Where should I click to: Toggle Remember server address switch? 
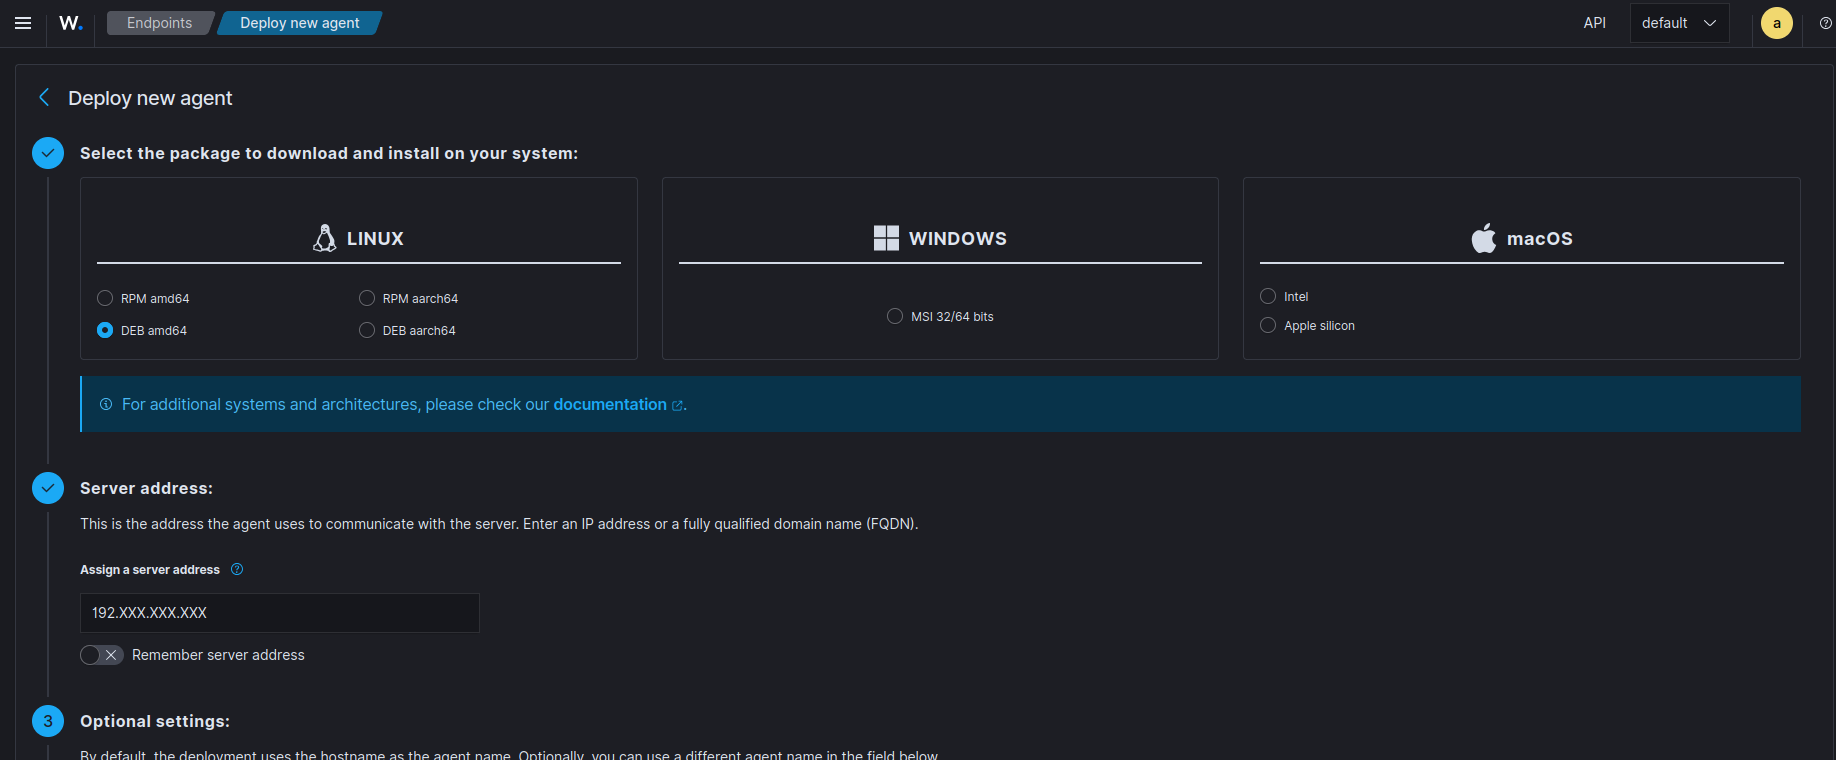click(101, 655)
